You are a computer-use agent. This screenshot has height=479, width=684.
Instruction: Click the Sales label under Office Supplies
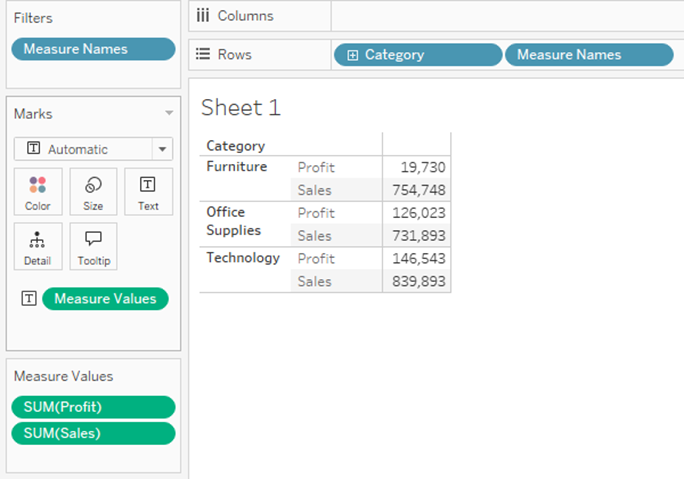pos(315,236)
